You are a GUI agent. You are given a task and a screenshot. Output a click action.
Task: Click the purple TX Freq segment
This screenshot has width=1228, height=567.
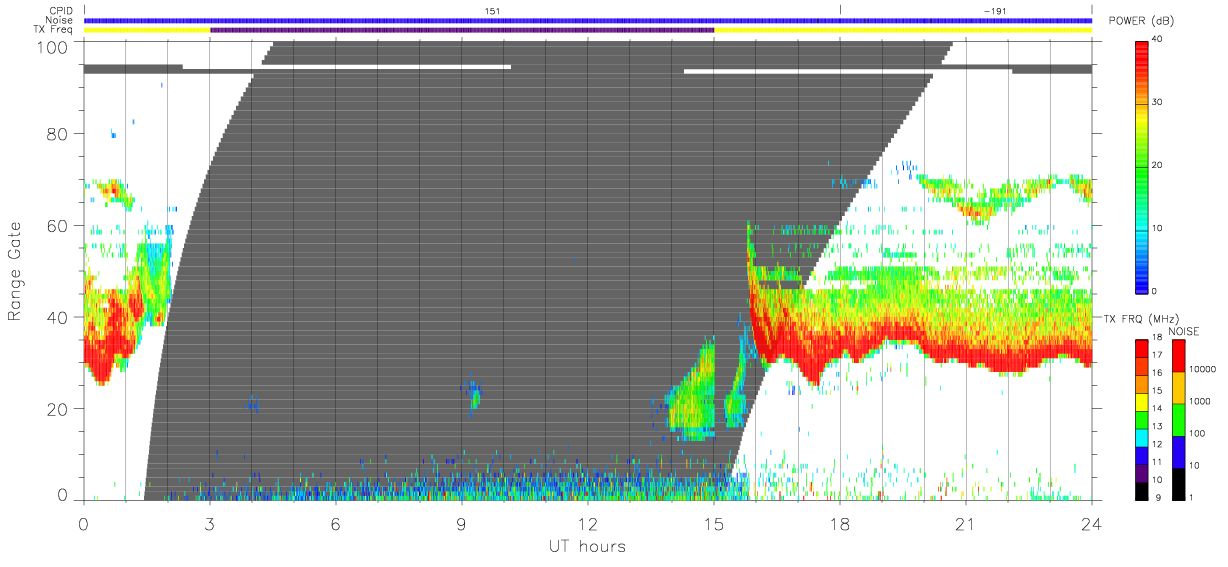(x=462, y=30)
